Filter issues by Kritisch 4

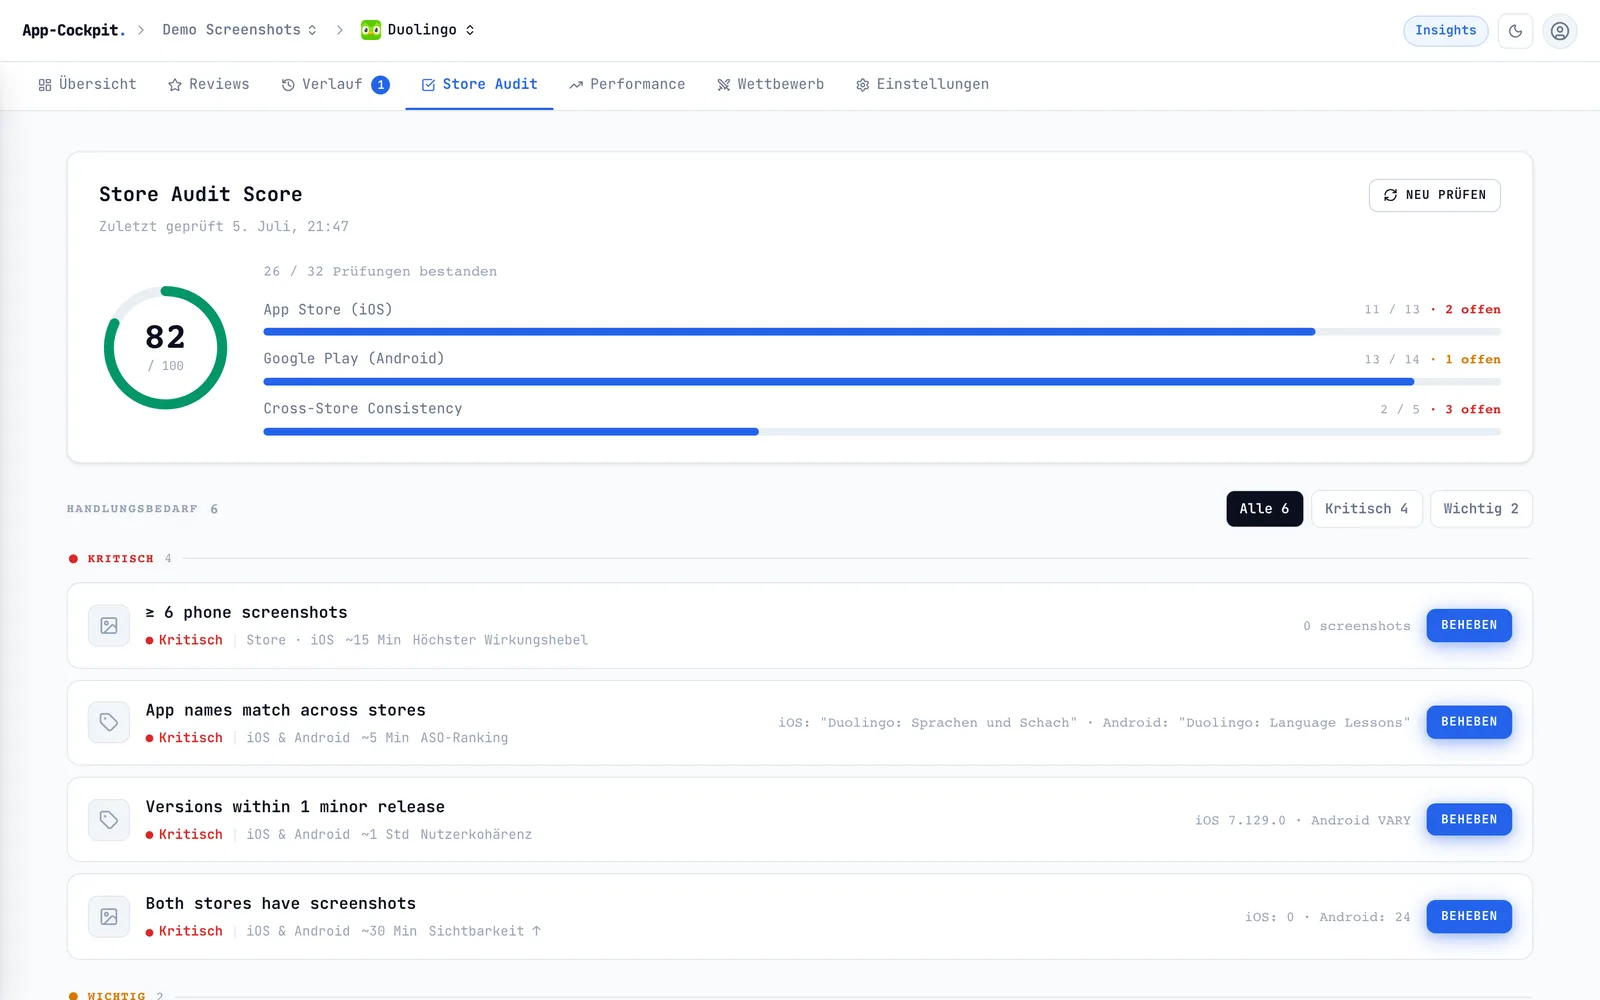1366,509
